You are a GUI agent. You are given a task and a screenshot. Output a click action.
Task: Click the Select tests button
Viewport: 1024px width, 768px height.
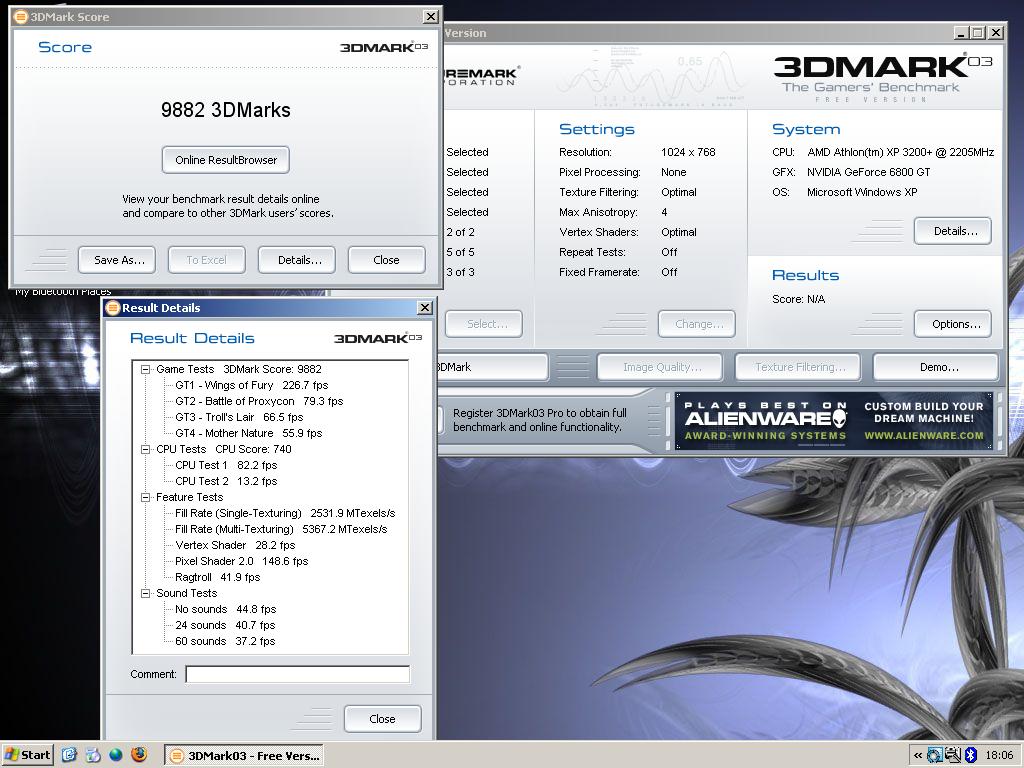click(484, 324)
